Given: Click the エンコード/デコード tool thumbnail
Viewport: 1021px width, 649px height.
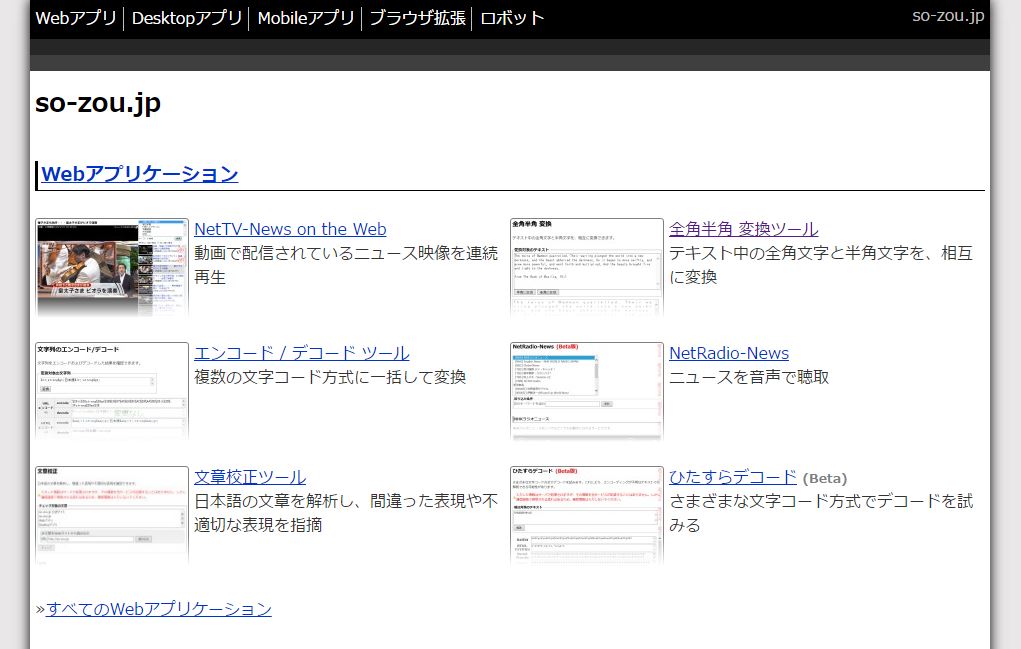Looking at the screenshot, I should [x=112, y=391].
